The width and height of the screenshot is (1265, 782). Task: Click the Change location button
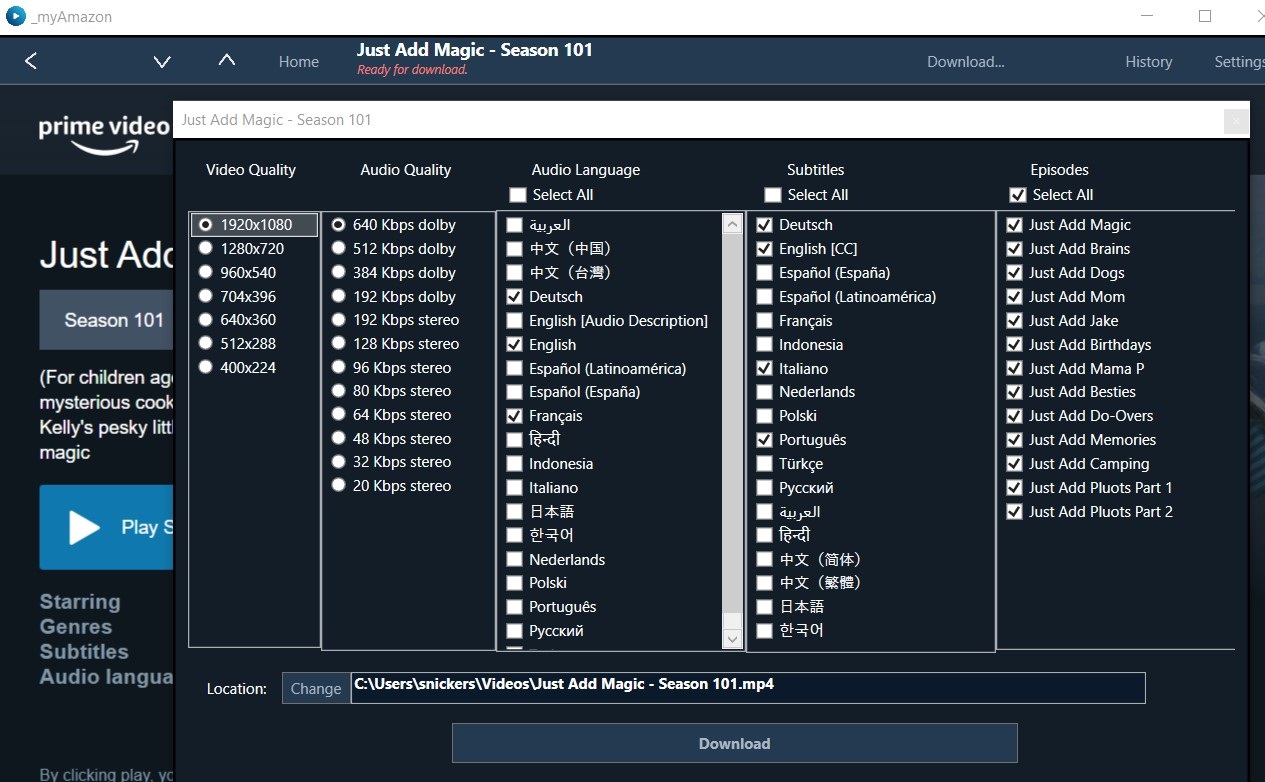point(316,688)
